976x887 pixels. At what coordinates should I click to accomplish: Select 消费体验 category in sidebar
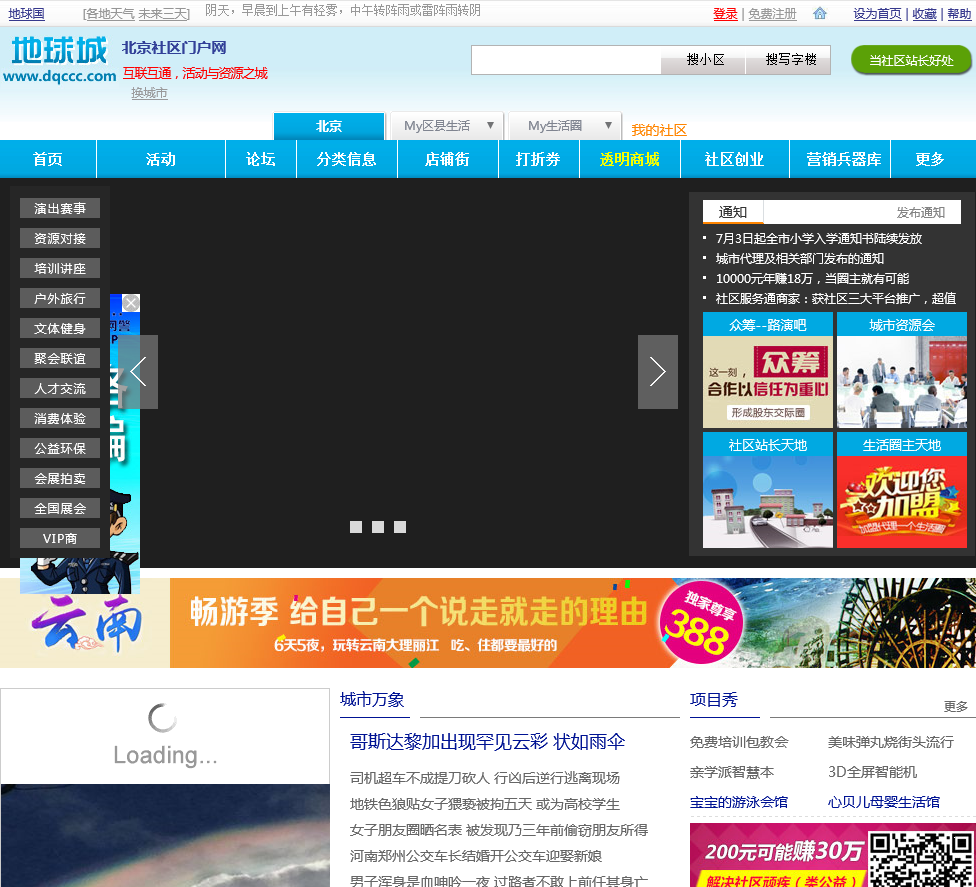pos(60,418)
